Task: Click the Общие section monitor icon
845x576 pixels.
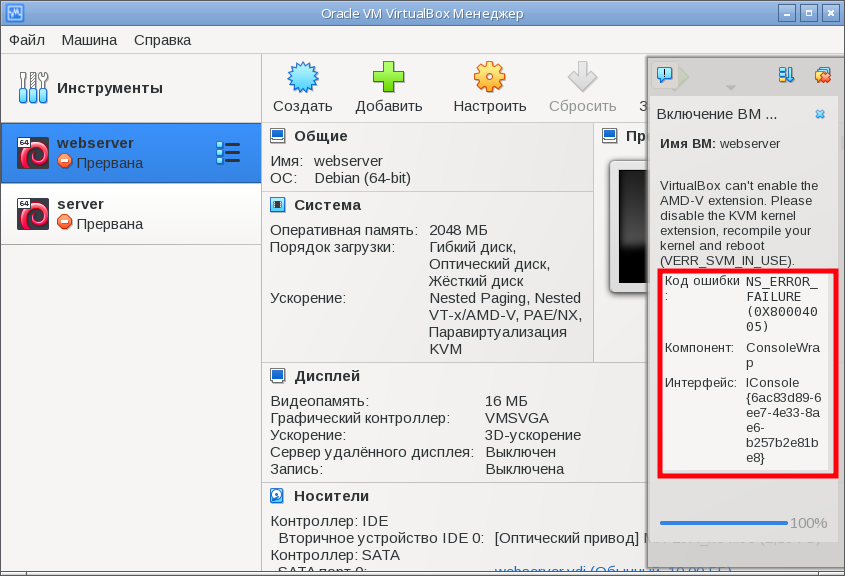Action: pos(278,136)
